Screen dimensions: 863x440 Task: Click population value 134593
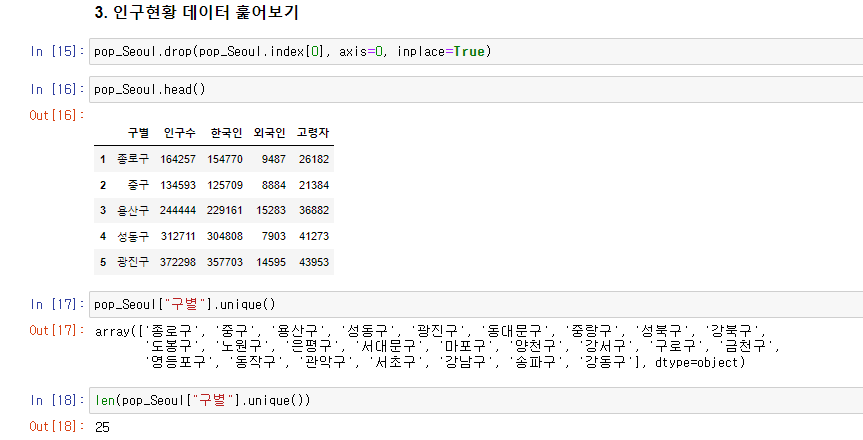(178, 185)
